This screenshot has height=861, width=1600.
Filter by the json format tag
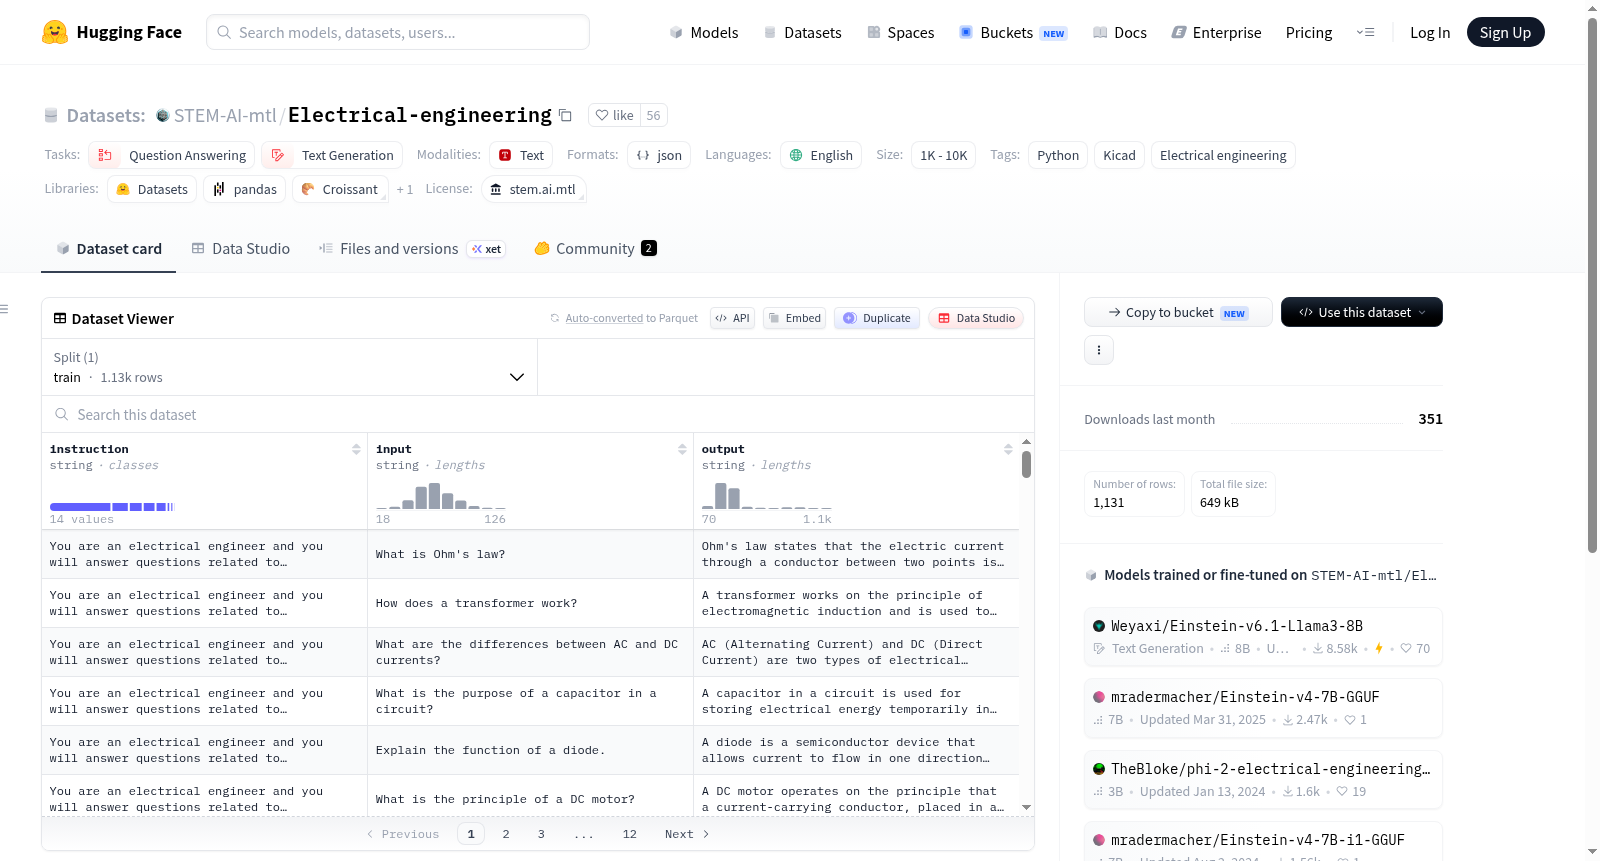coord(659,155)
